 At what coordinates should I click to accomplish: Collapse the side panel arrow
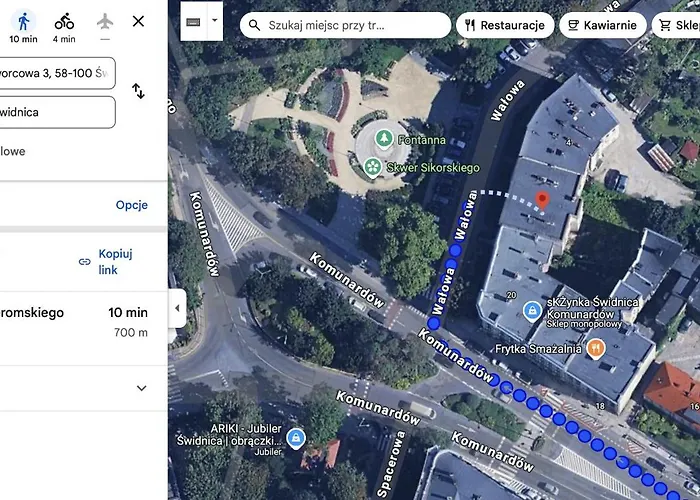point(177,308)
